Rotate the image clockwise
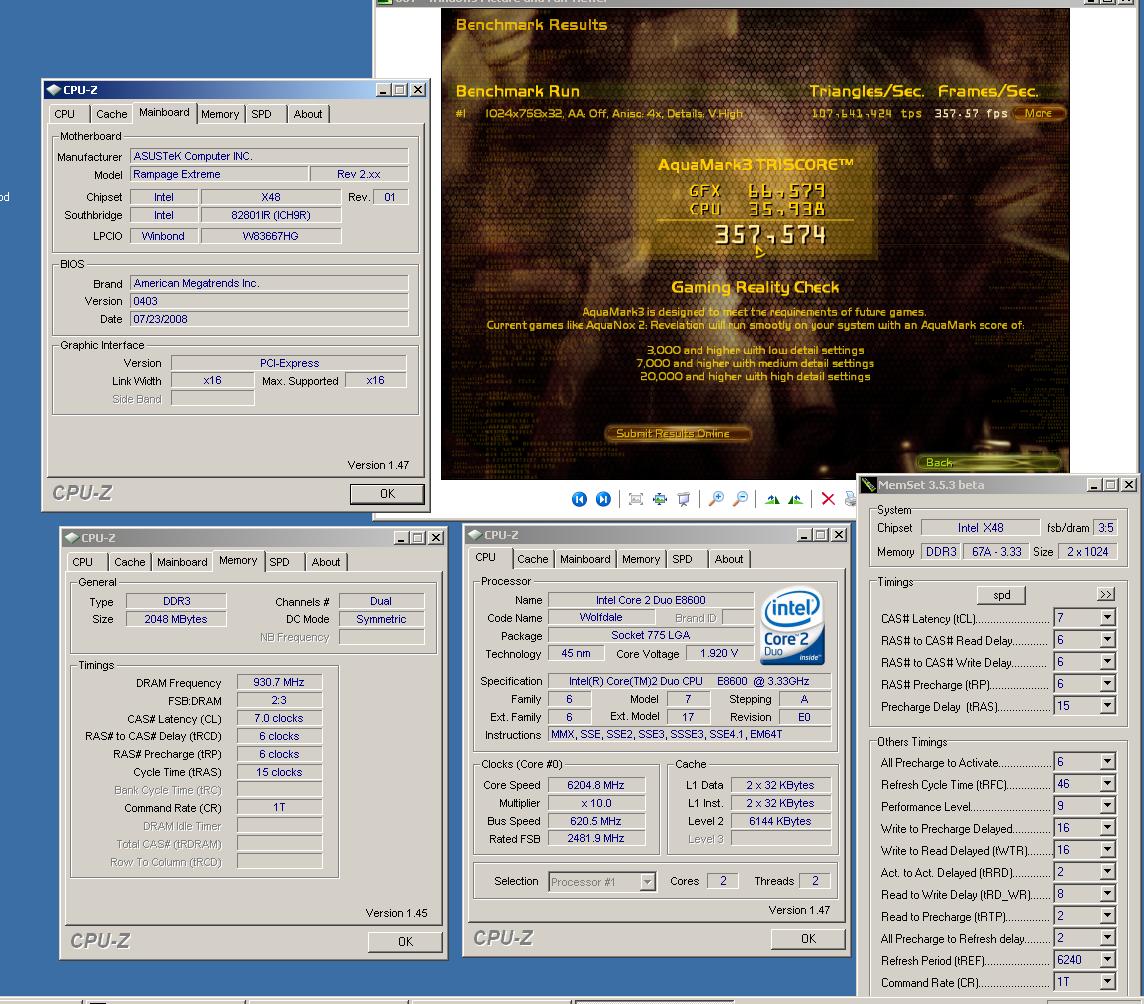 click(x=773, y=499)
